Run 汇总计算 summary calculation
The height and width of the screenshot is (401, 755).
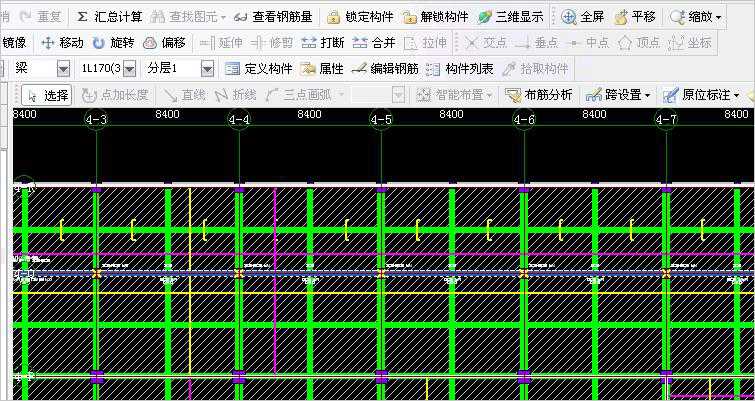[x=110, y=17]
